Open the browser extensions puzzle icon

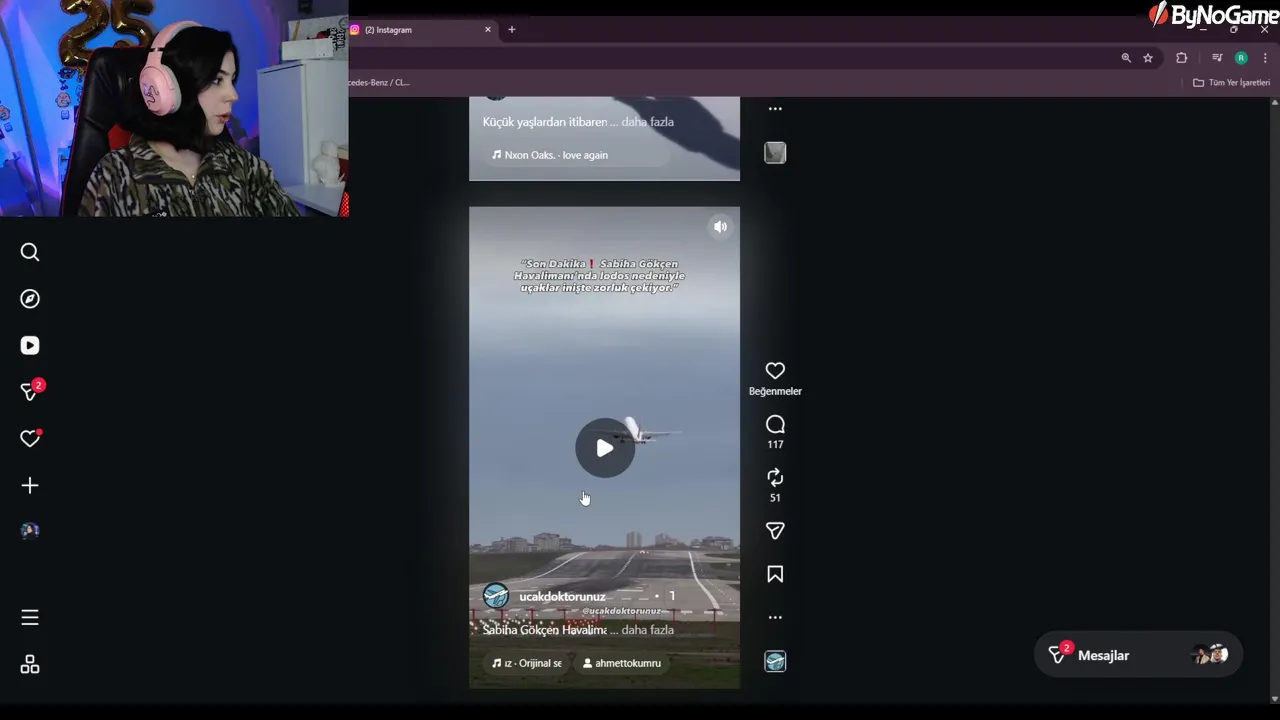click(1182, 58)
